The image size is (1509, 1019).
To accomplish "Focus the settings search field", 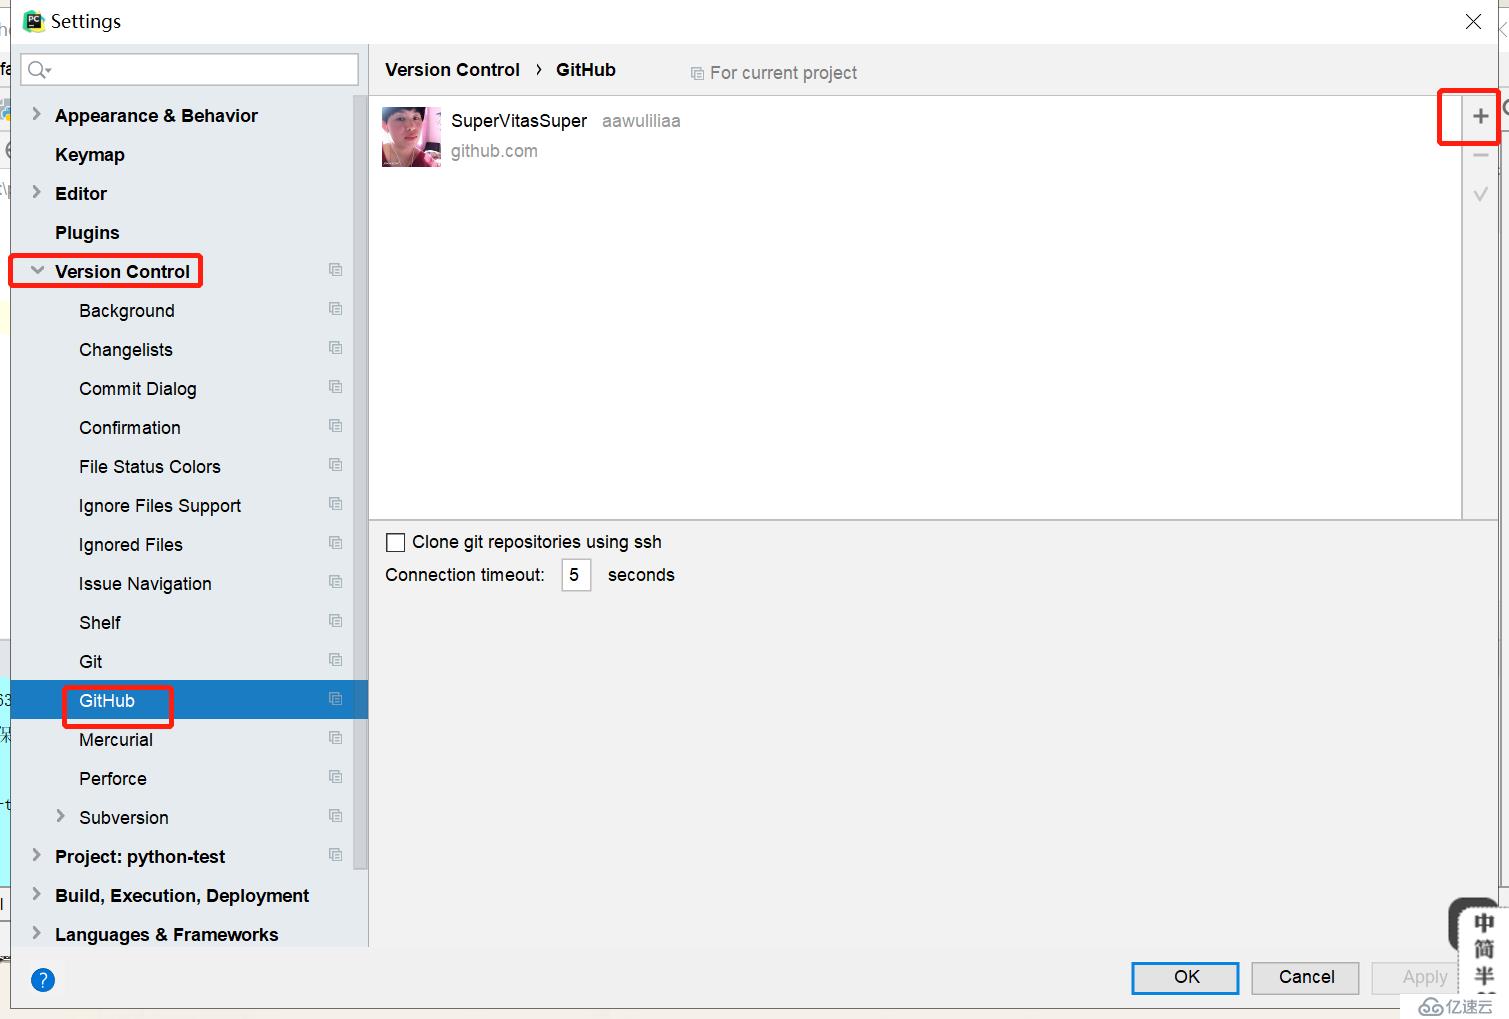I will coord(189,69).
